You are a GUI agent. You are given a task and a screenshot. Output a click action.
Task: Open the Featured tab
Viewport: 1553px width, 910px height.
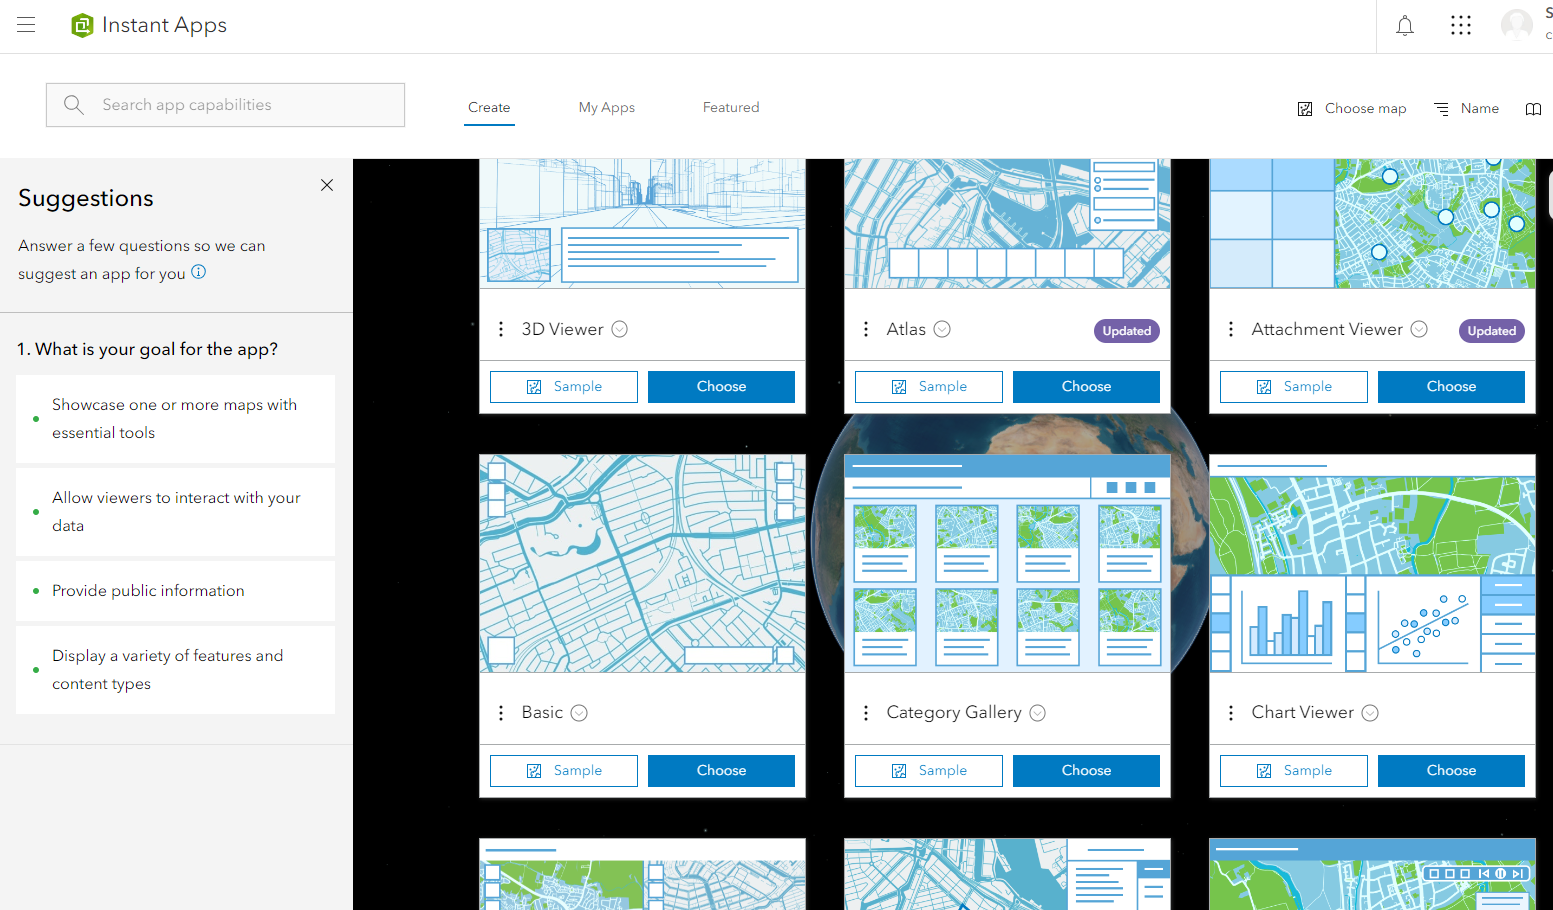coord(731,107)
